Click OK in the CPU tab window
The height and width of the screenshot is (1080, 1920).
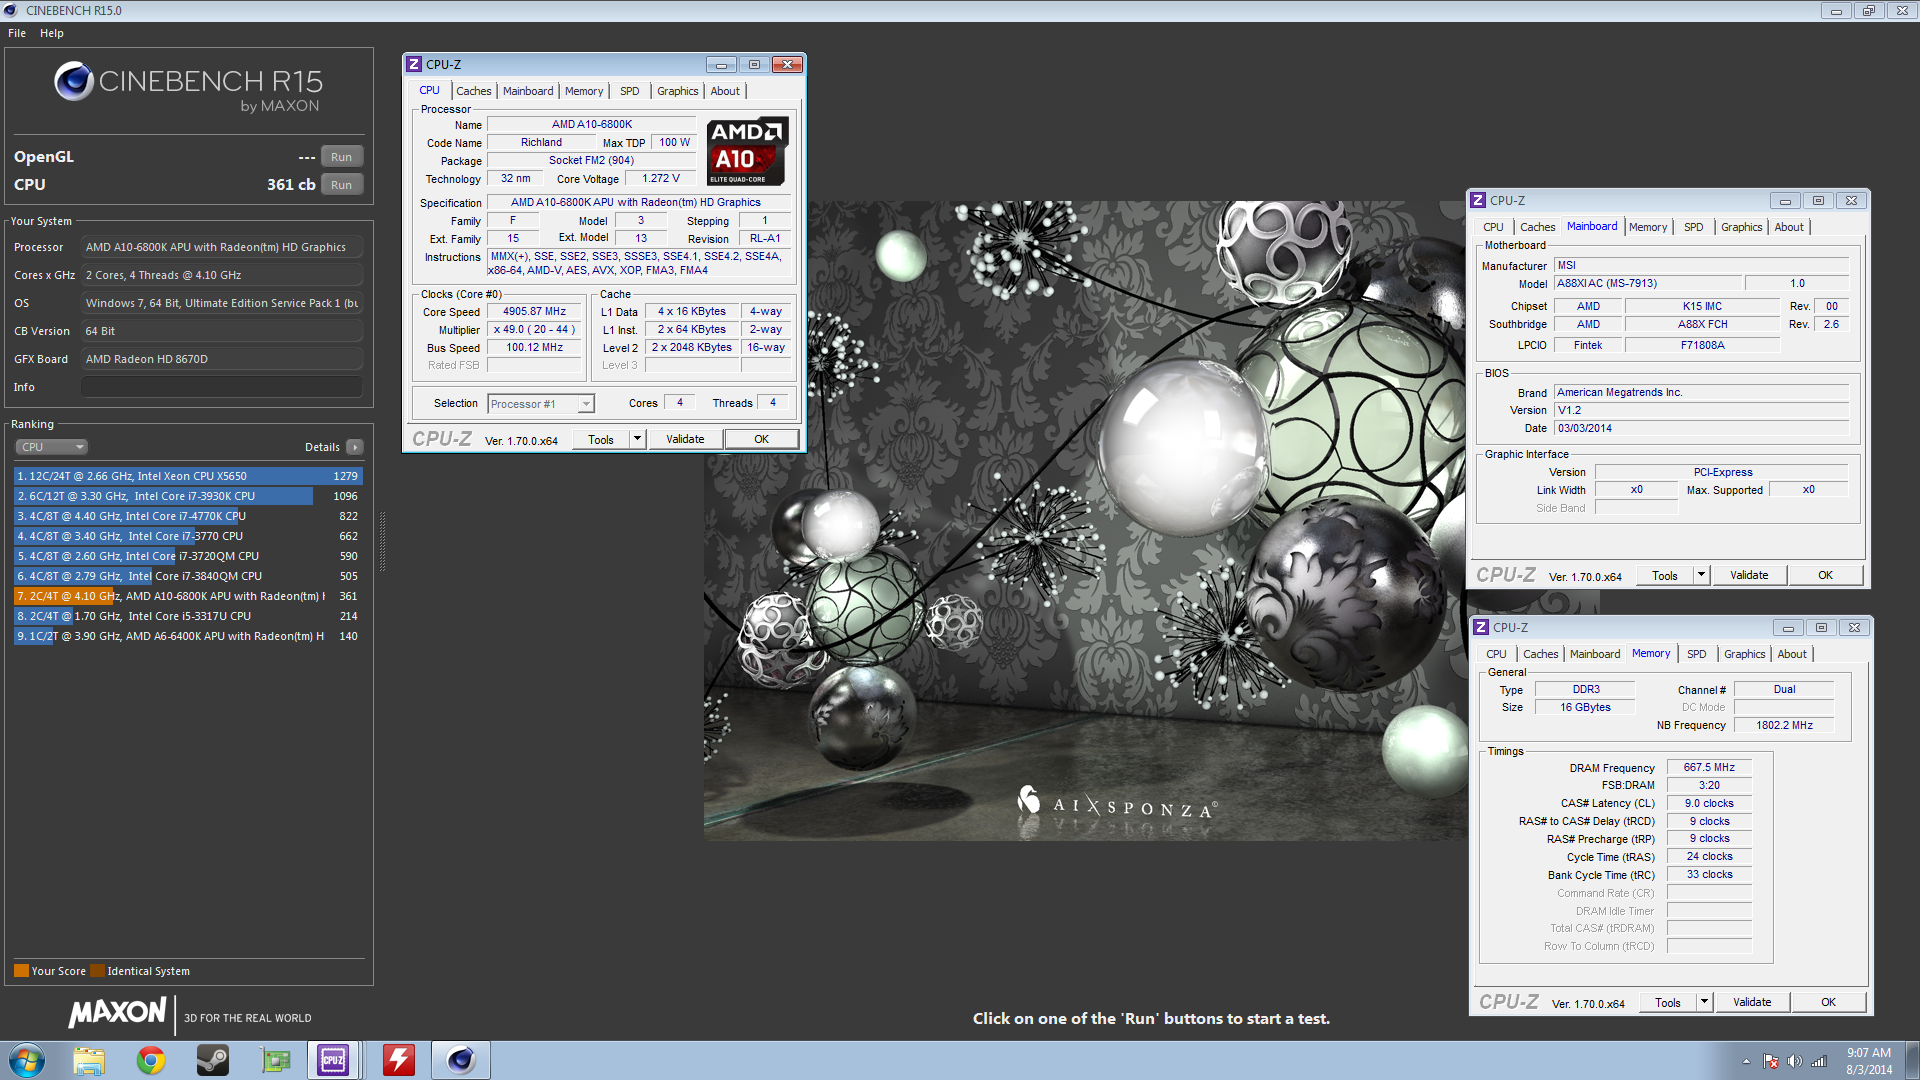761,439
